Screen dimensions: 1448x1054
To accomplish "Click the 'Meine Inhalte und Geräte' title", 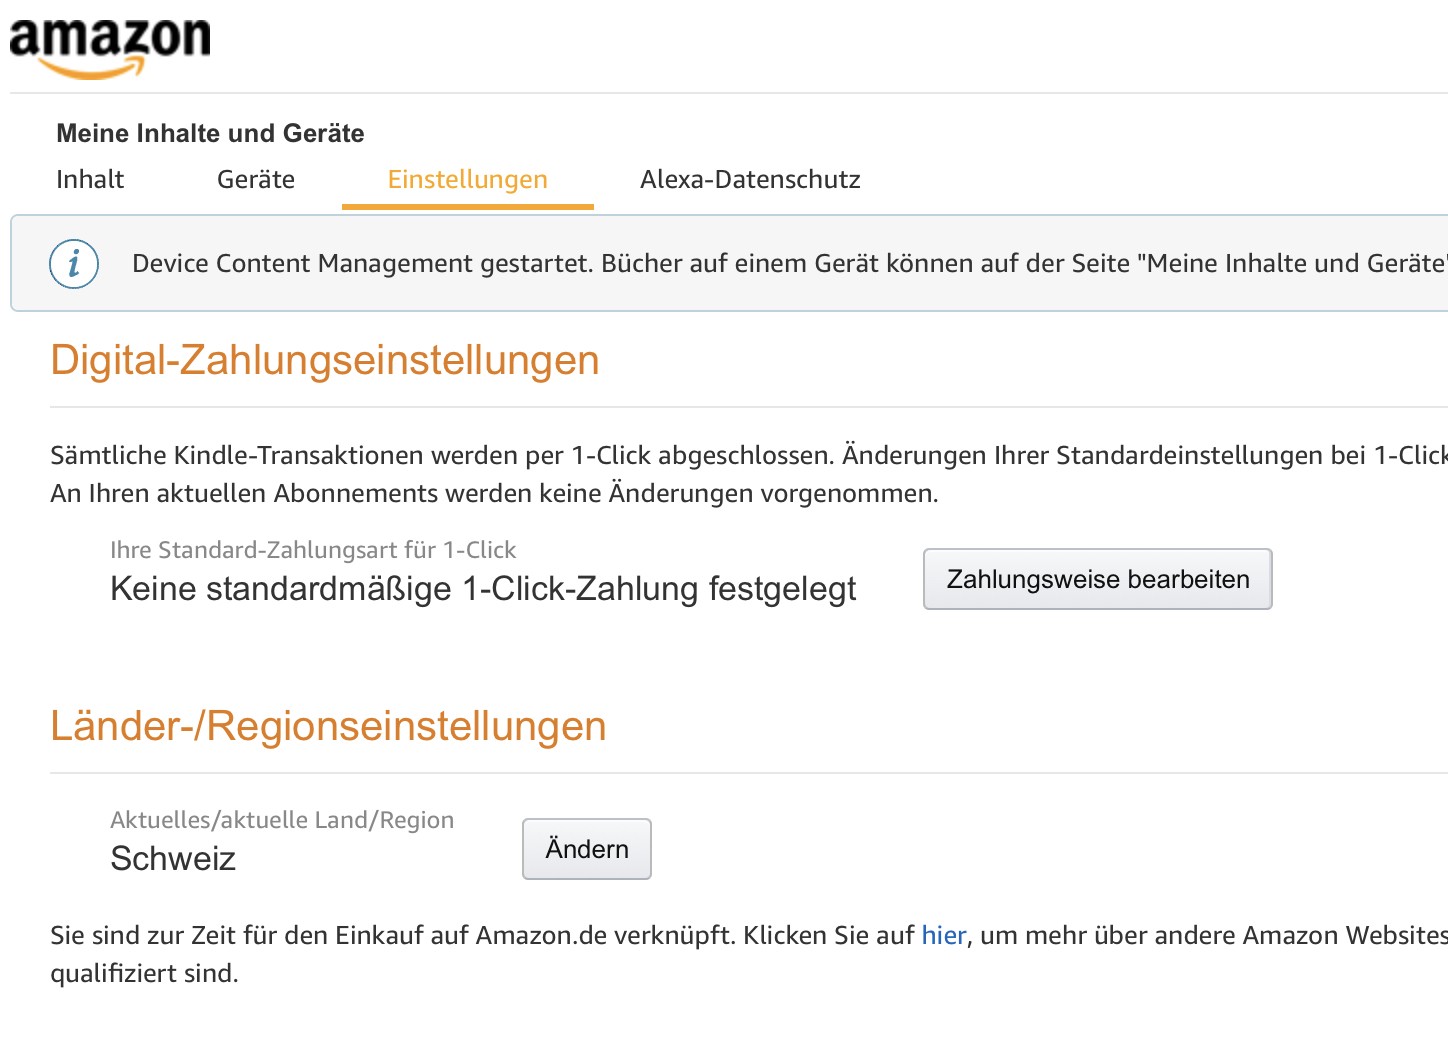I will (x=210, y=133).
